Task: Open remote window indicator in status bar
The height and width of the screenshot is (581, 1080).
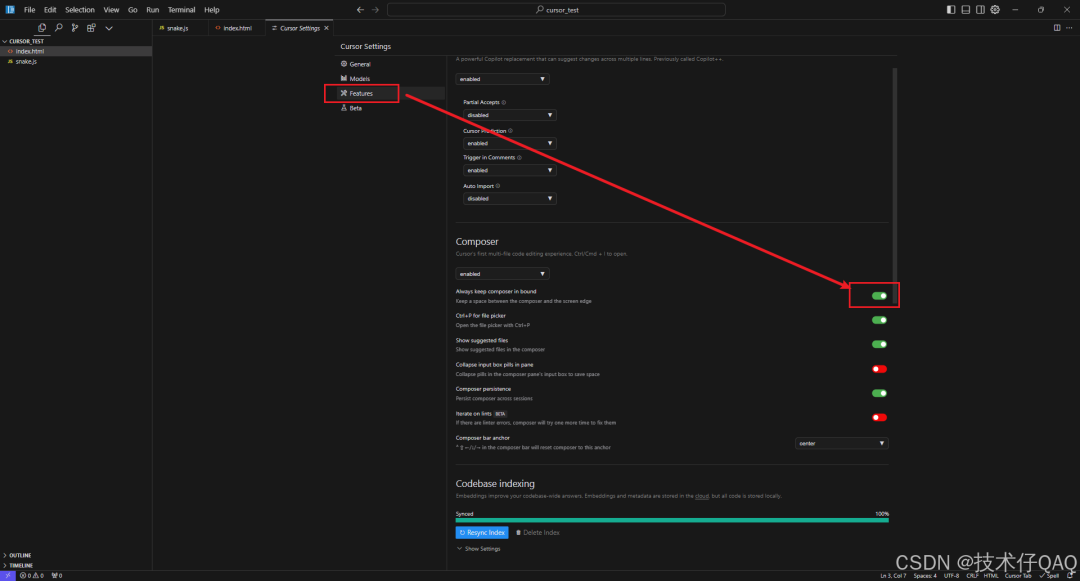Action: tap(7, 575)
